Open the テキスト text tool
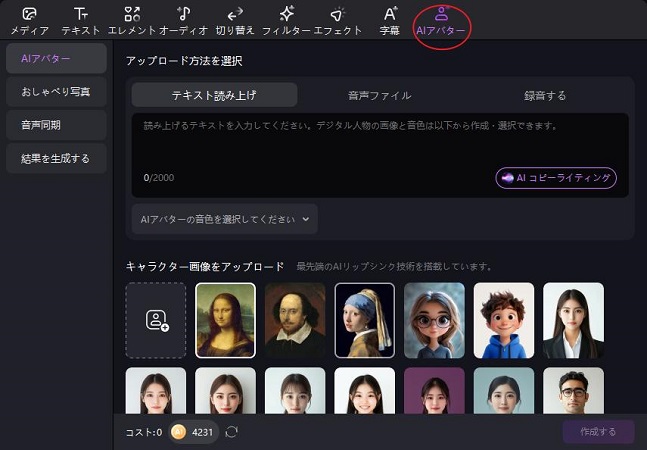This screenshot has height=450, width=647. tap(80, 21)
